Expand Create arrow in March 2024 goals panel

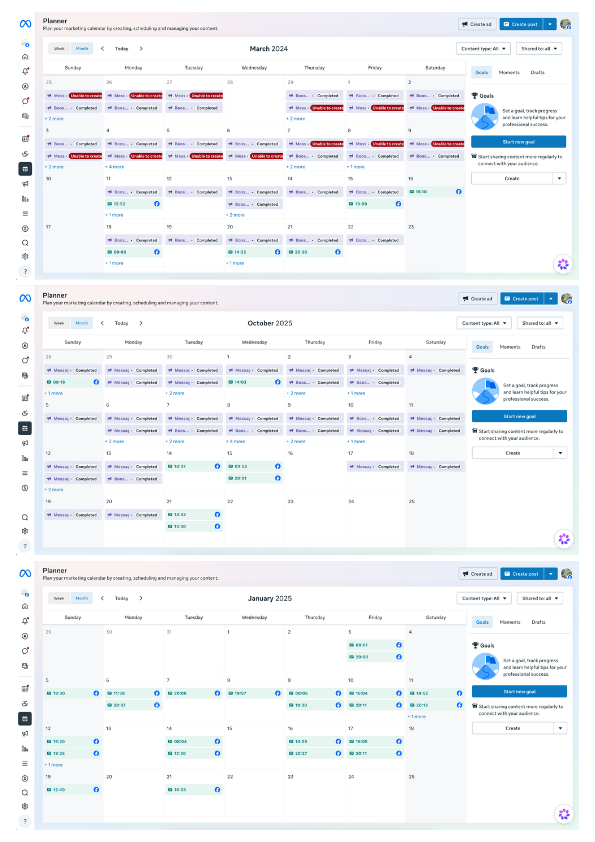pos(560,178)
